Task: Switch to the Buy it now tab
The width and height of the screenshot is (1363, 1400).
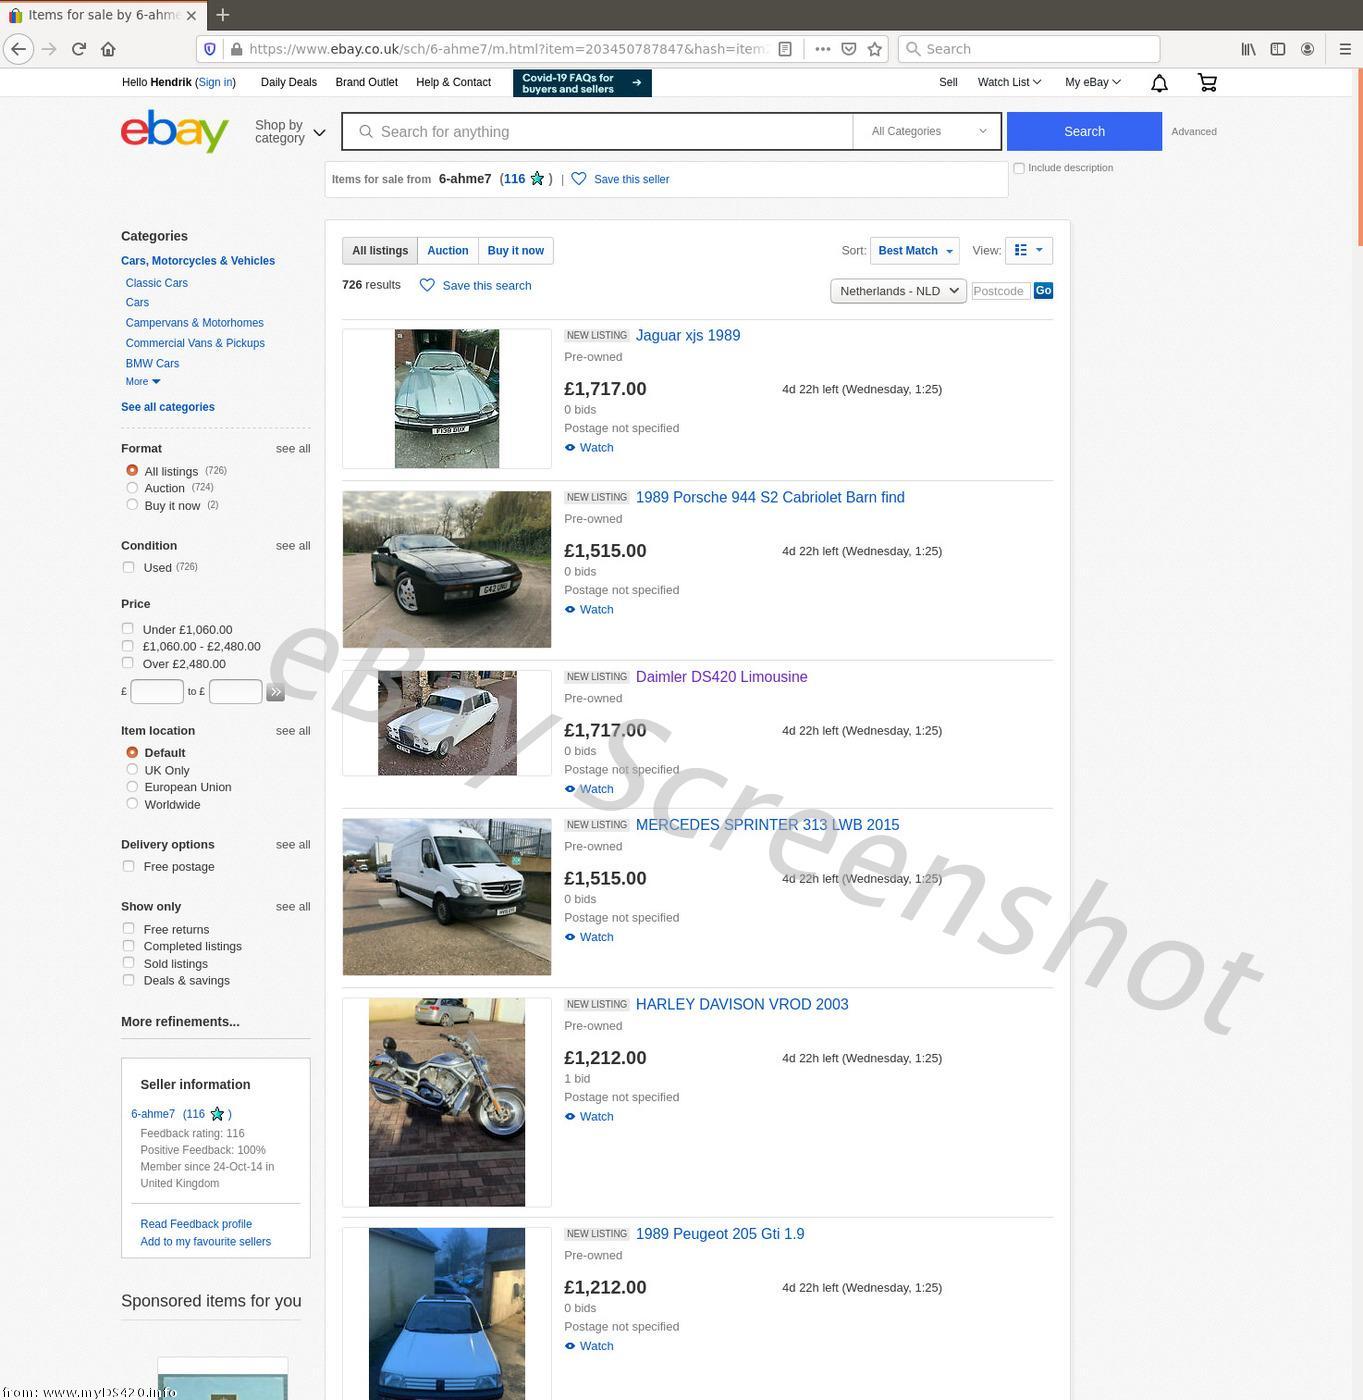Action: 515,251
